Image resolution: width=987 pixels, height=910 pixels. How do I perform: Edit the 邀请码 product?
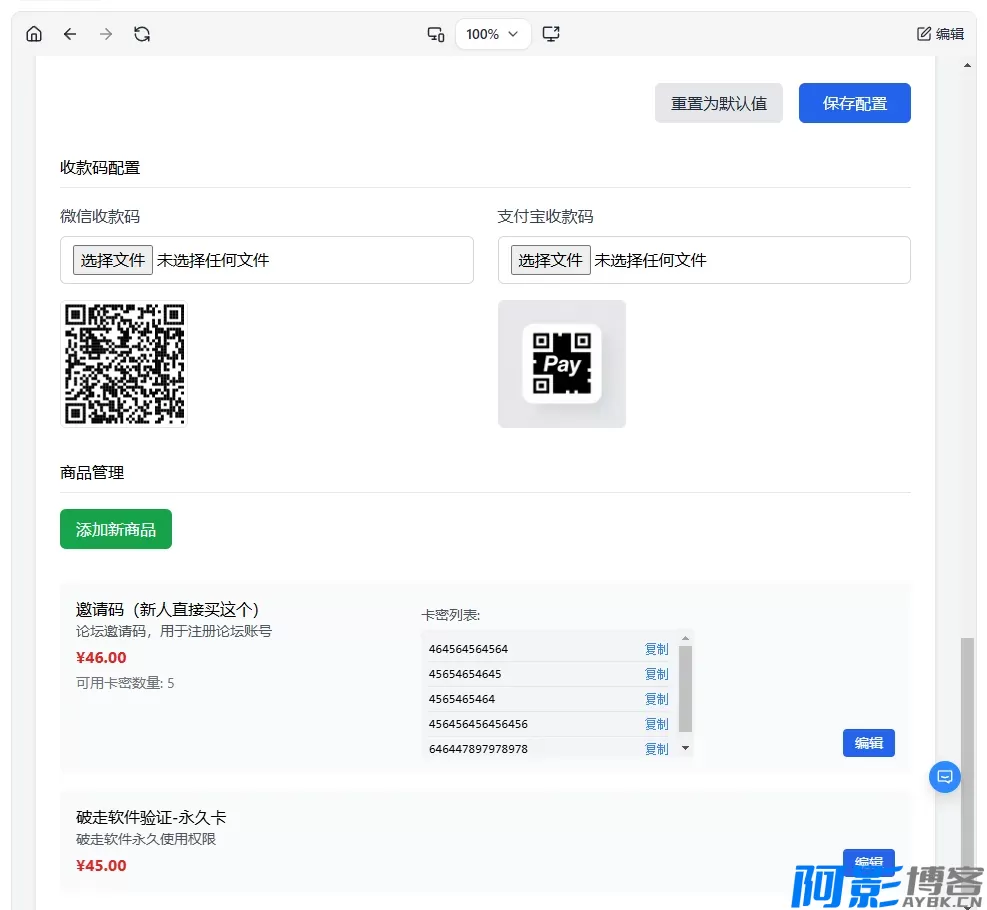click(868, 743)
